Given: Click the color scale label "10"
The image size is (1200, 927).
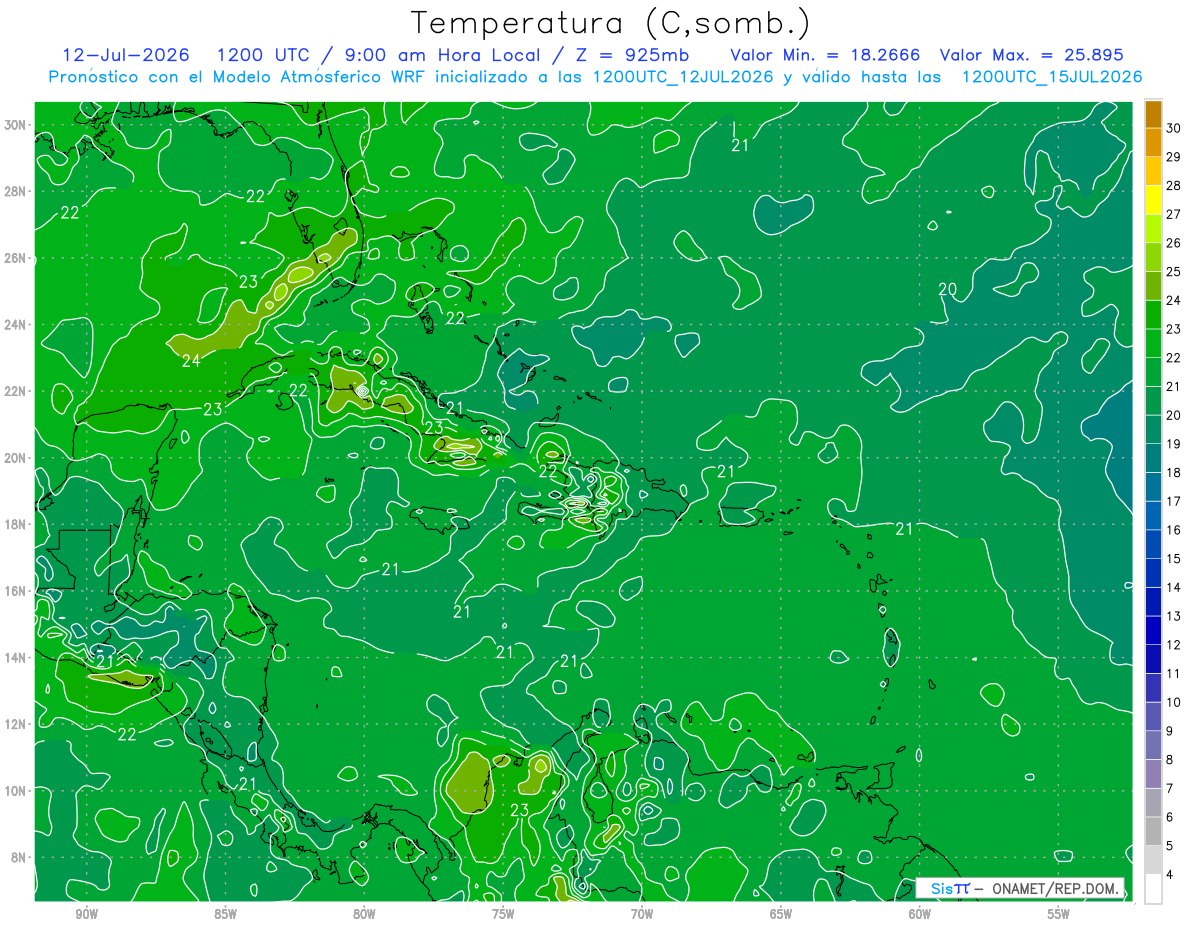Looking at the screenshot, I should pyautogui.click(x=1174, y=702).
